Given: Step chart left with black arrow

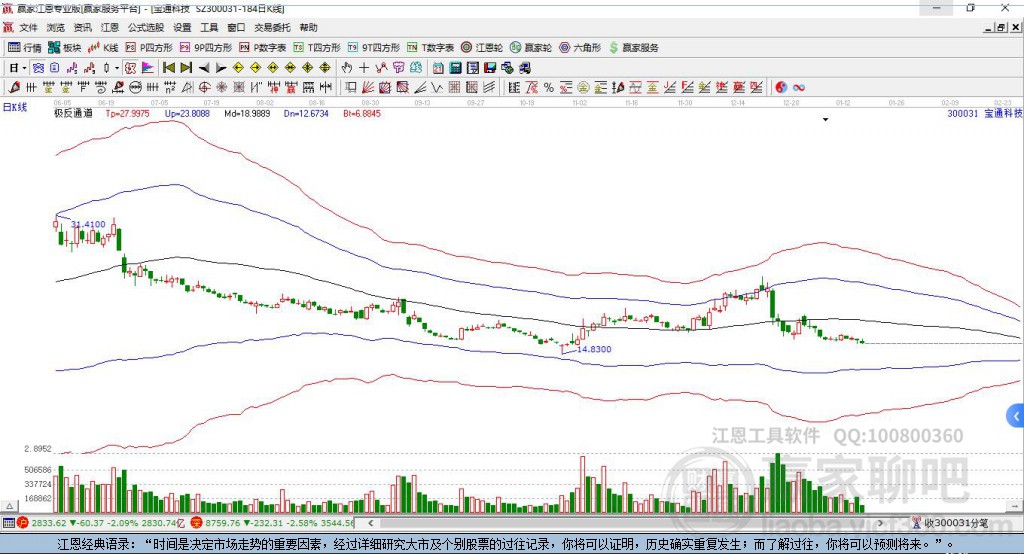Looking at the screenshot, I should 204,68.
